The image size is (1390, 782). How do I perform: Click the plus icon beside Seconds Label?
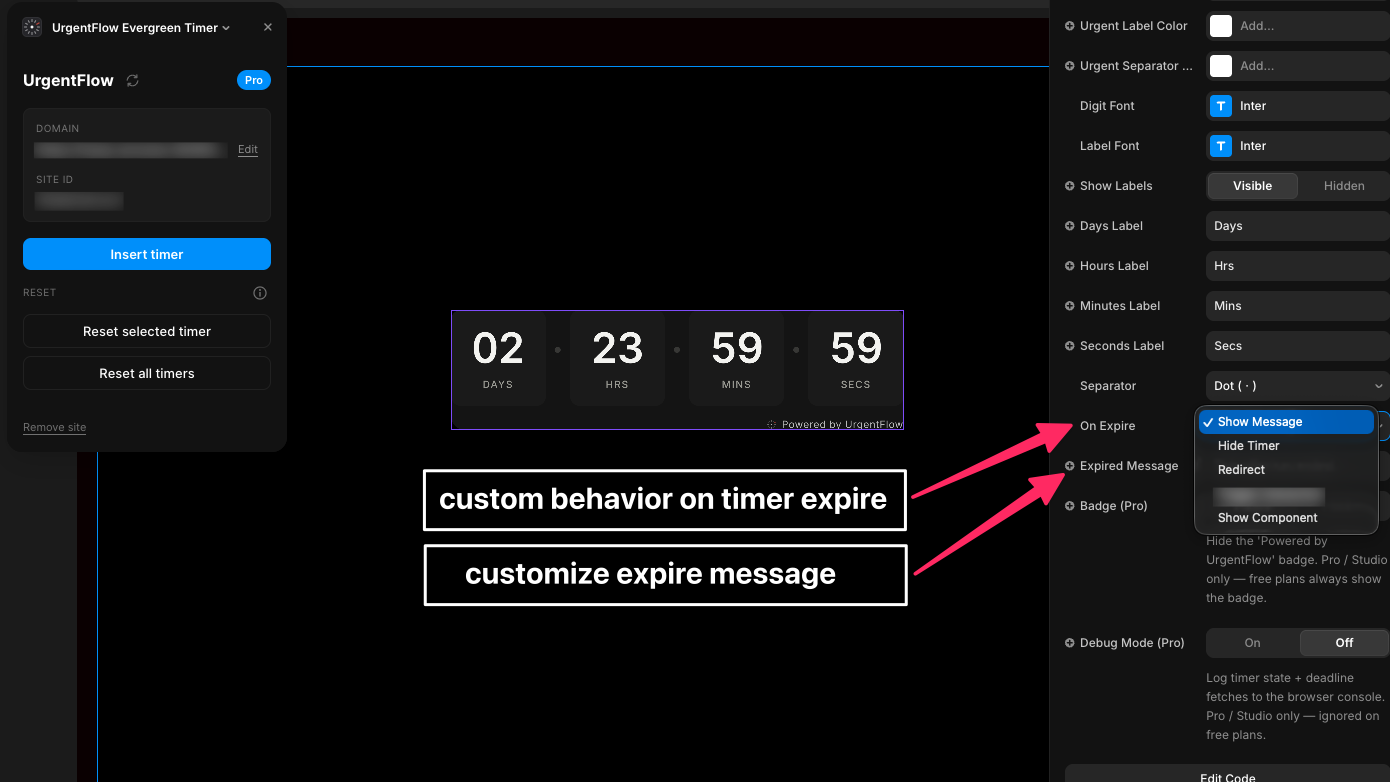1070,346
